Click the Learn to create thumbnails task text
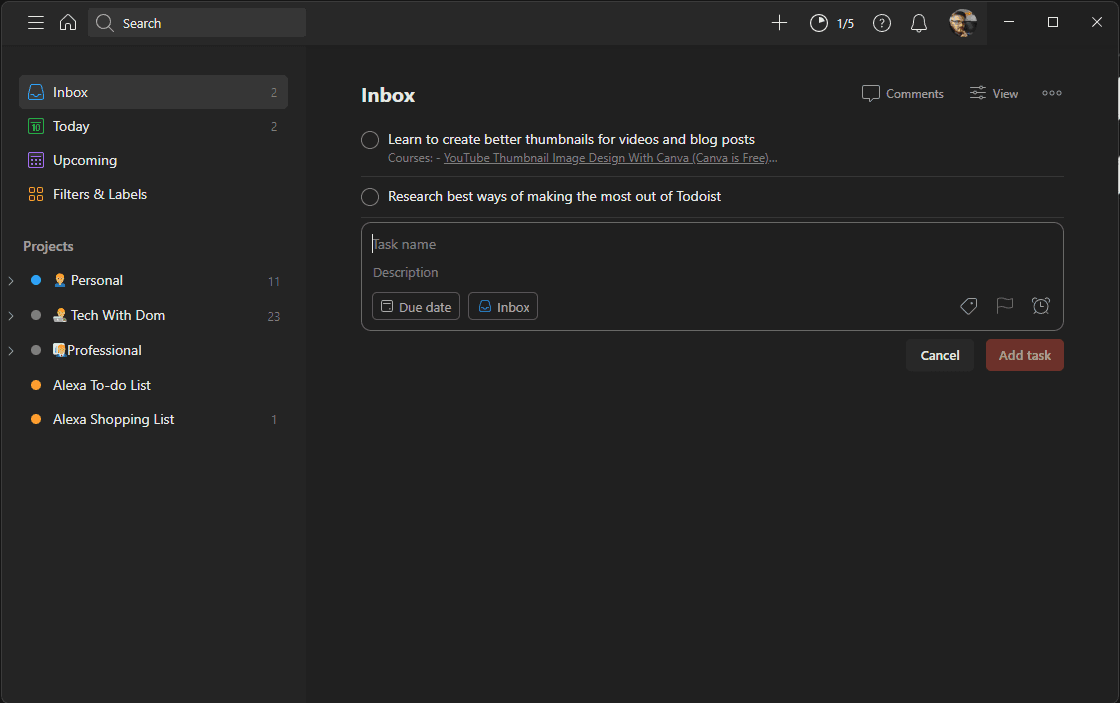The width and height of the screenshot is (1120, 703). (571, 139)
